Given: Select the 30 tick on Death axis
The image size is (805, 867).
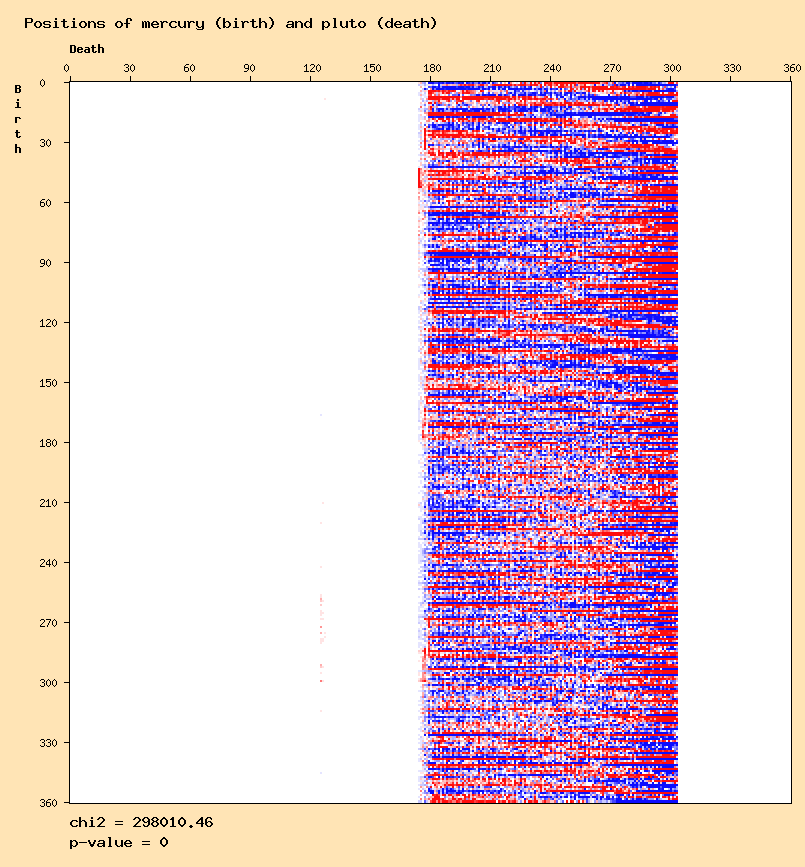Looking at the screenshot, I should click(129, 68).
